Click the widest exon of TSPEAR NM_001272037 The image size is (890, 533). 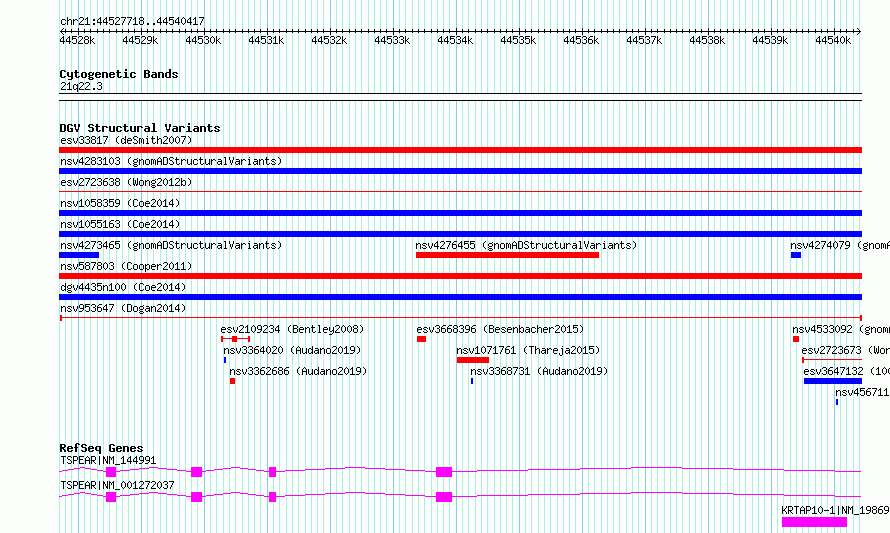click(x=444, y=497)
